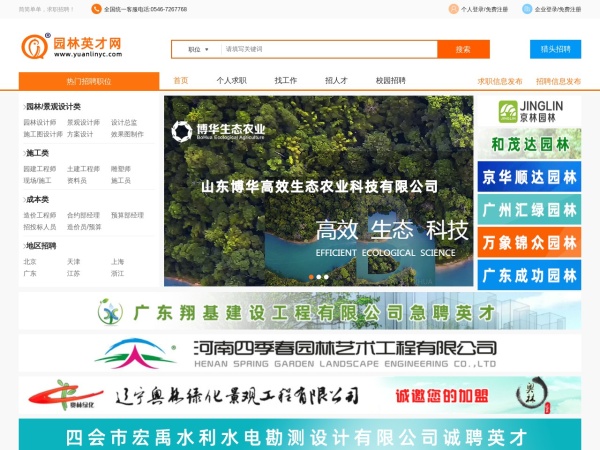600x450 pixels.
Task: Open 找工作 nav item
Action: [x=285, y=80]
